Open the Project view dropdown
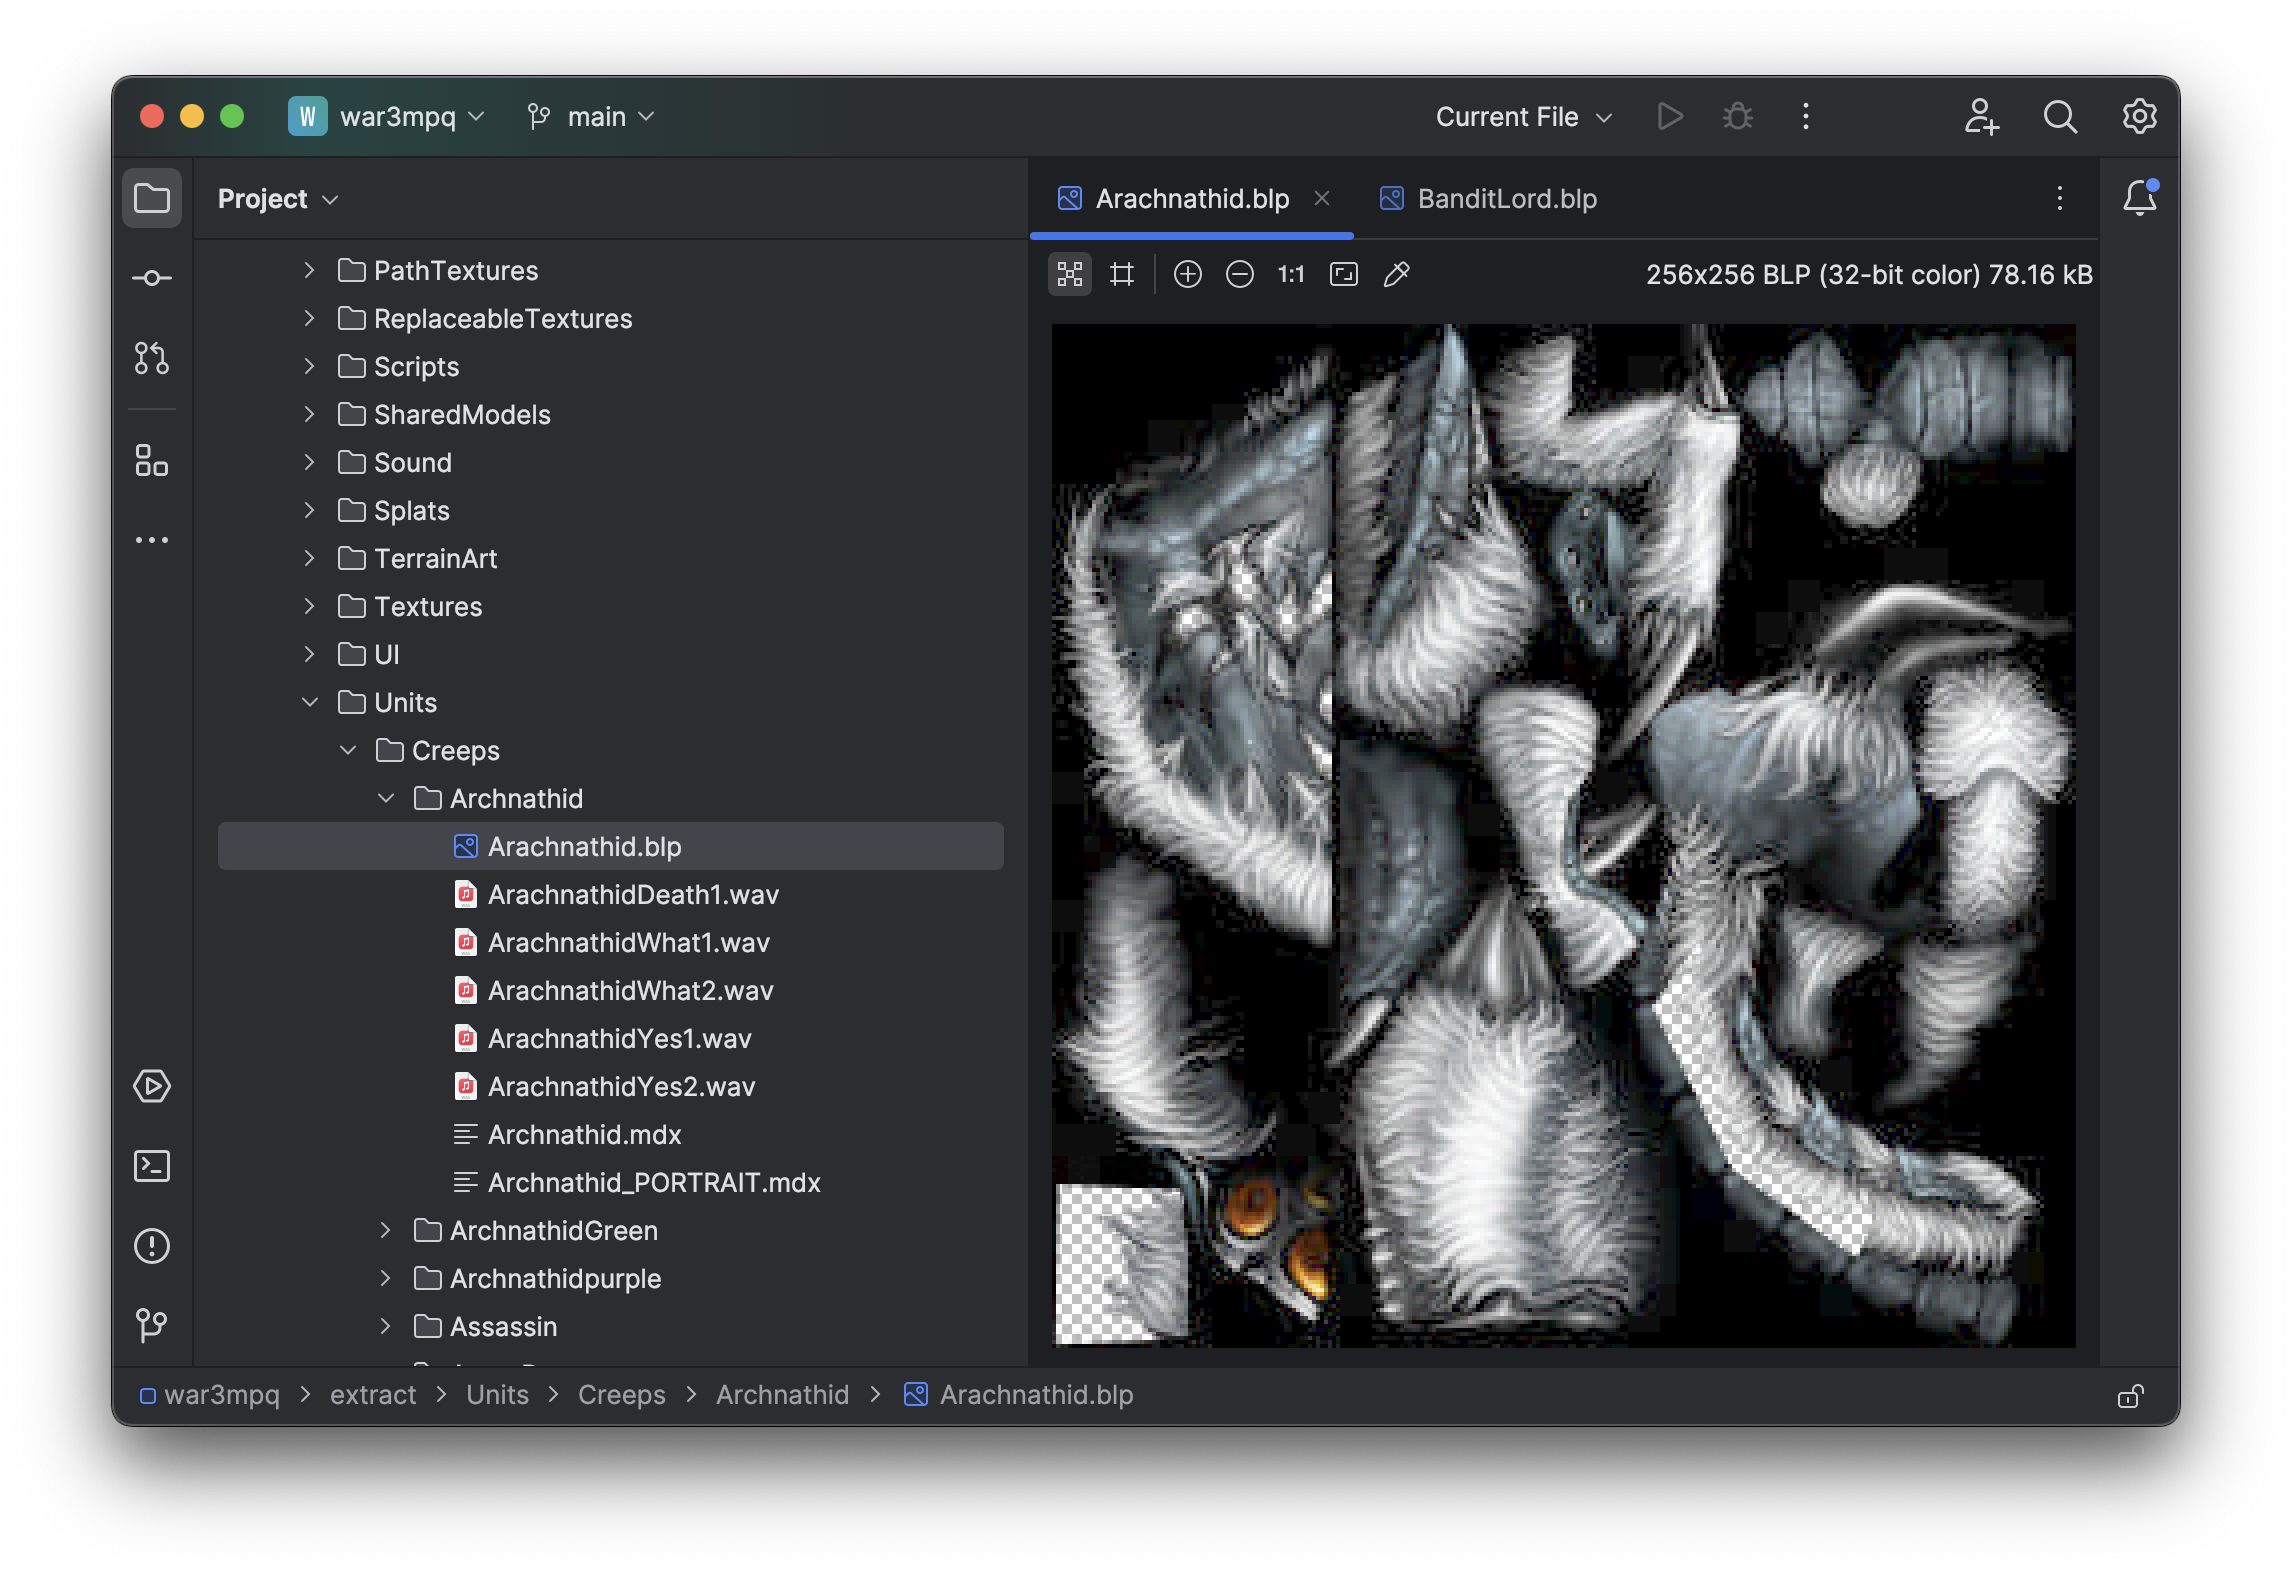This screenshot has width=2292, height=1574. (278, 198)
